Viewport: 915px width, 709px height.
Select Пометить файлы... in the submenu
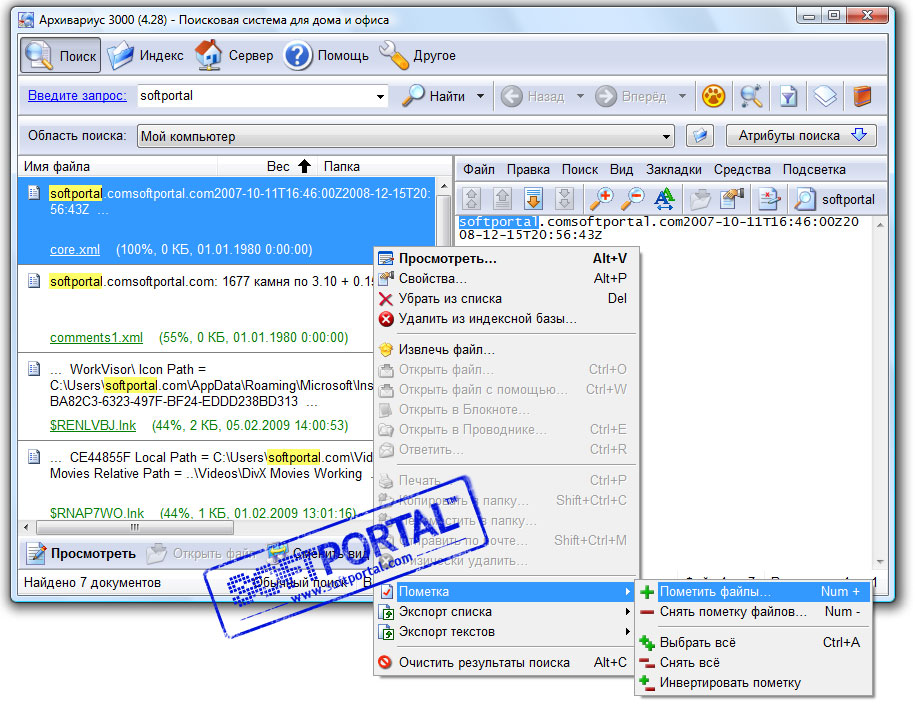(x=753, y=592)
